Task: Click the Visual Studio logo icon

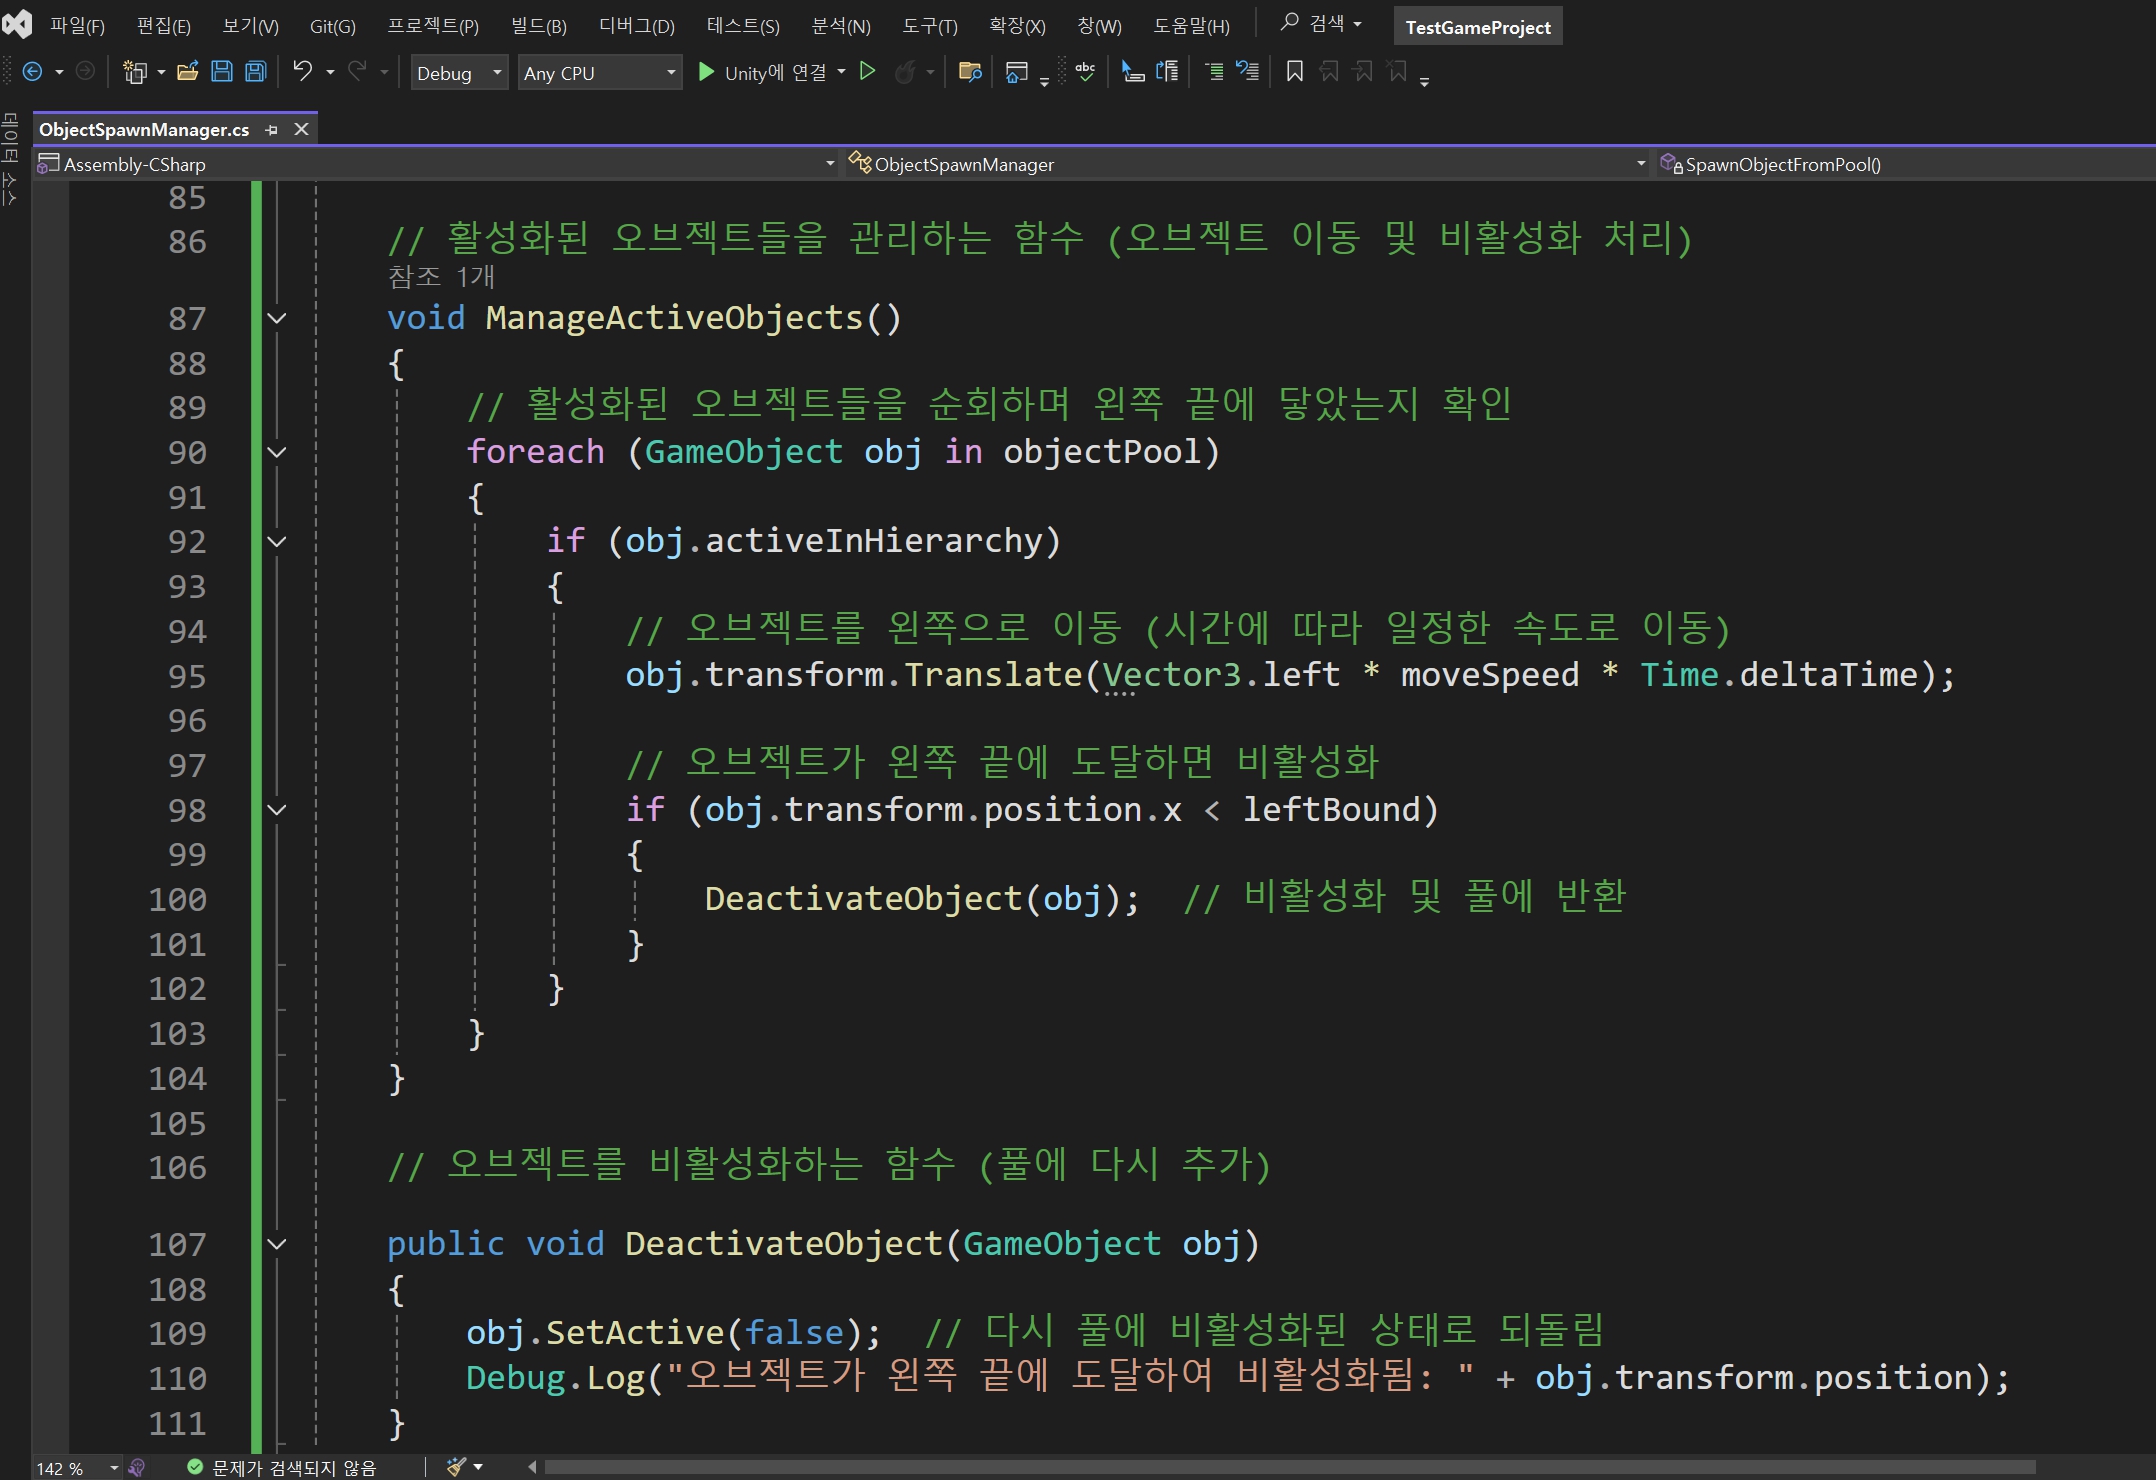Action: tap(17, 24)
